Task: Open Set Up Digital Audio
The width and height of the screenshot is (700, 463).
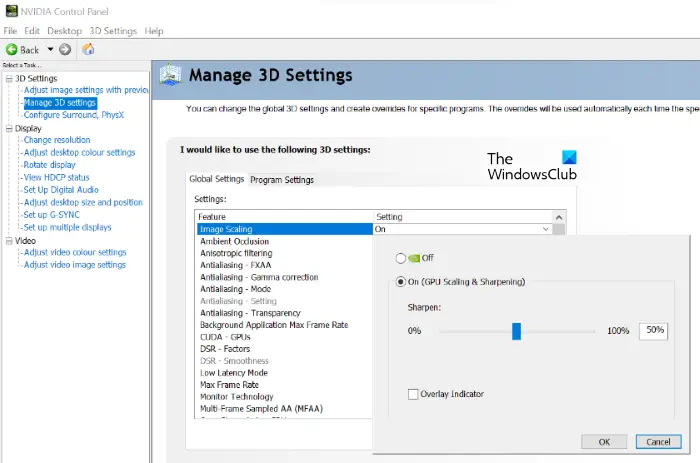Action: point(61,190)
